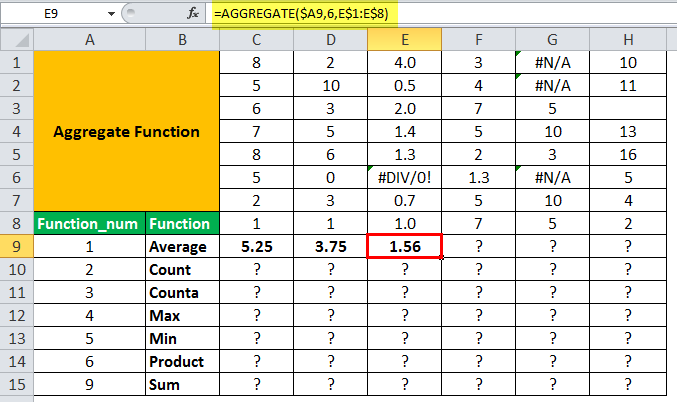This screenshot has height=402, width=677.
Task: Select column G header
Action: click(x=552, y=40)
